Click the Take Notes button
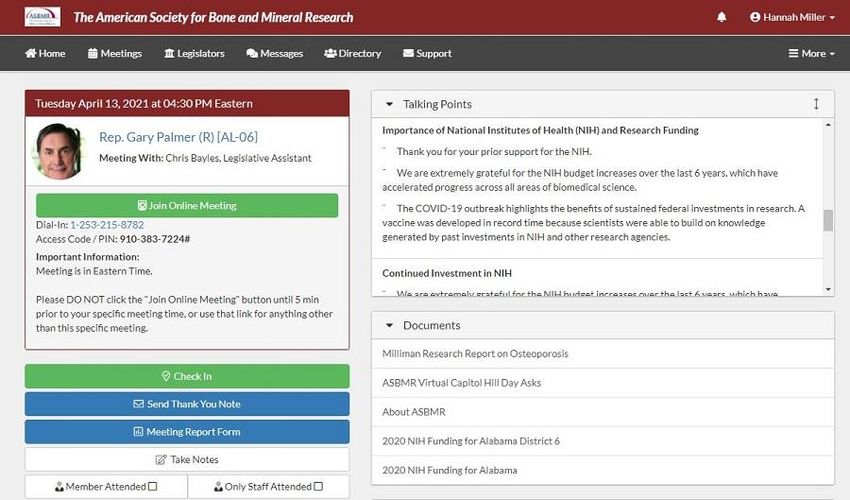Viewport: 850px width, 500px height. tap(187, 460)
